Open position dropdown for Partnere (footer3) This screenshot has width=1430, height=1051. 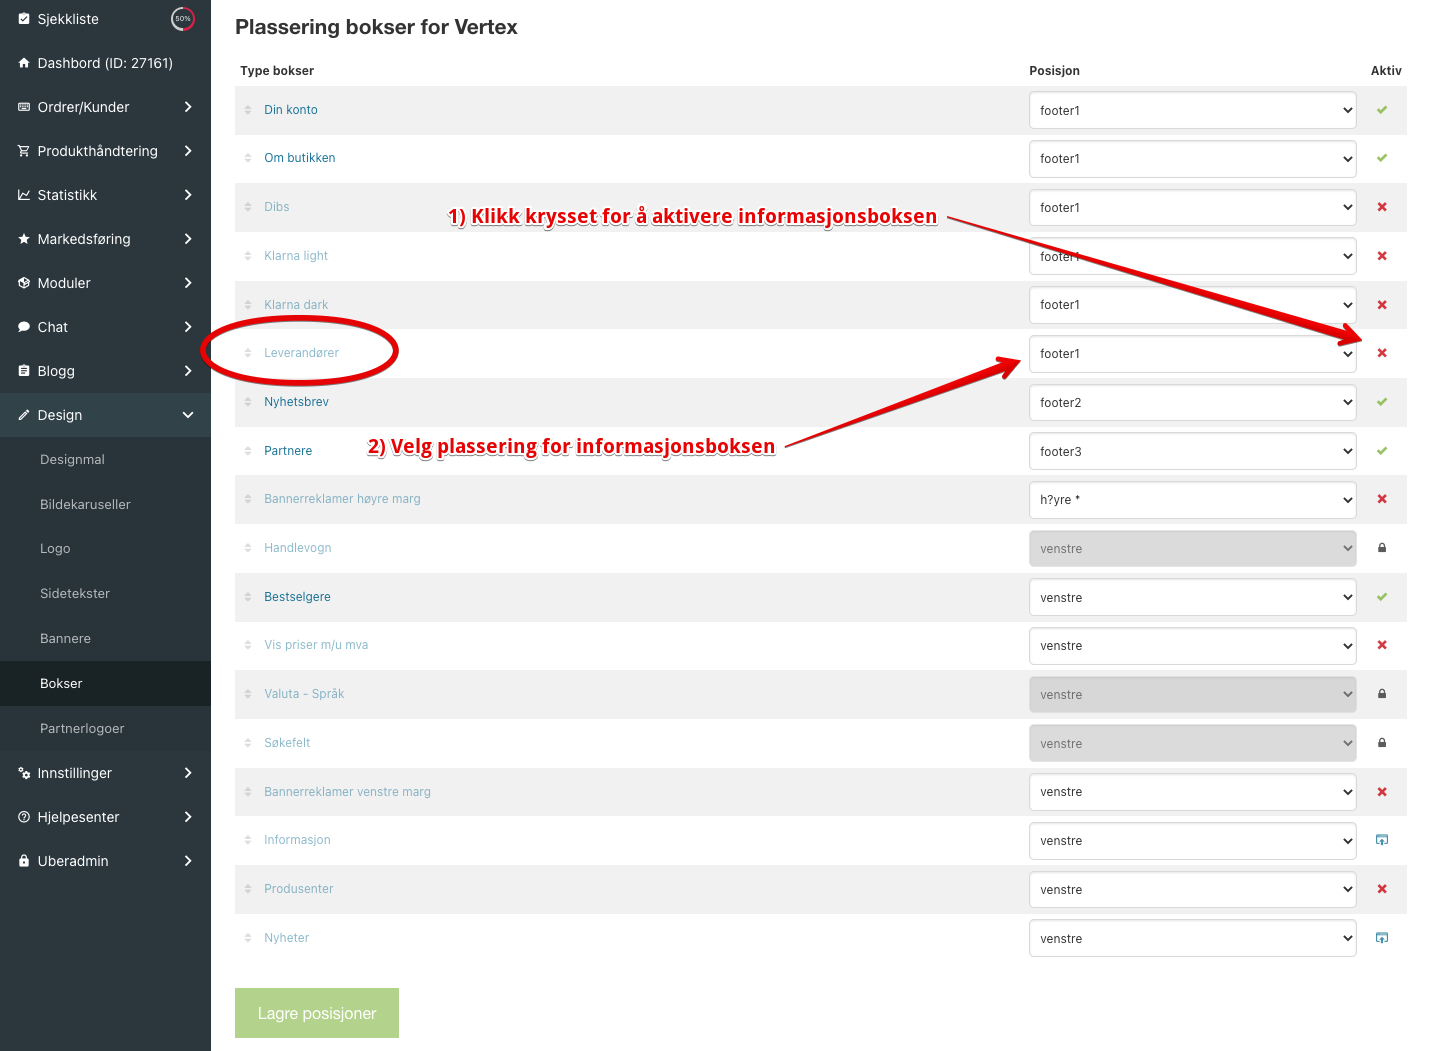[x=1192, y=452]
